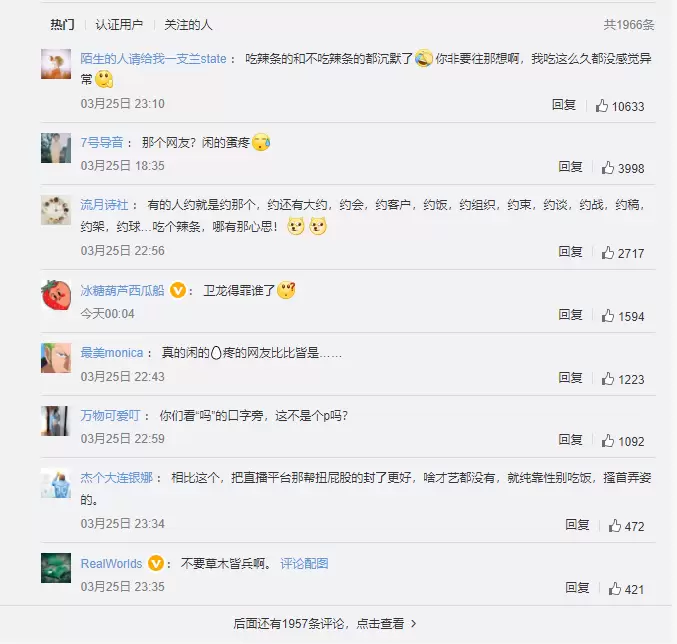This screenshot has height=644, width=677.
Task: Select the 热门 tab
Action: pos(63,25)
